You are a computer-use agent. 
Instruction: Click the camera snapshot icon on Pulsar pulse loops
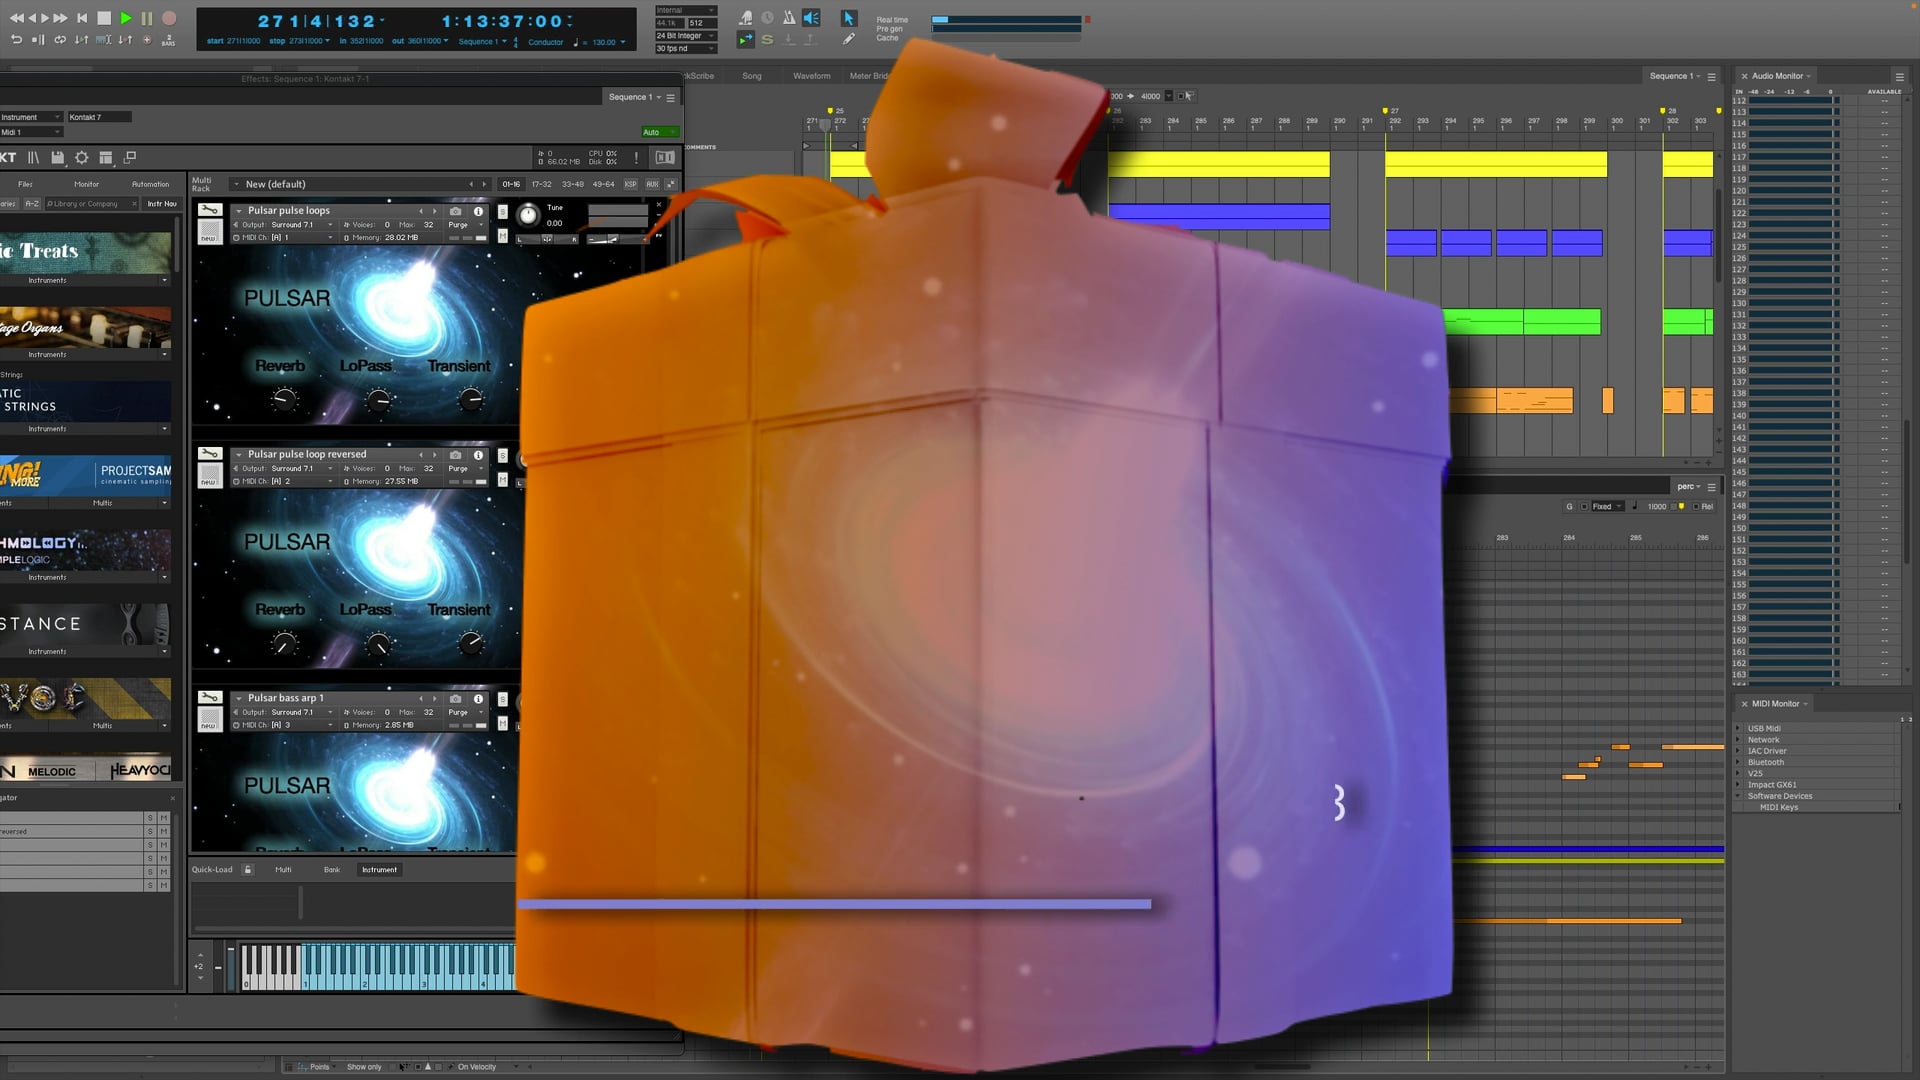pyautogui.click(x=454, y=211)
